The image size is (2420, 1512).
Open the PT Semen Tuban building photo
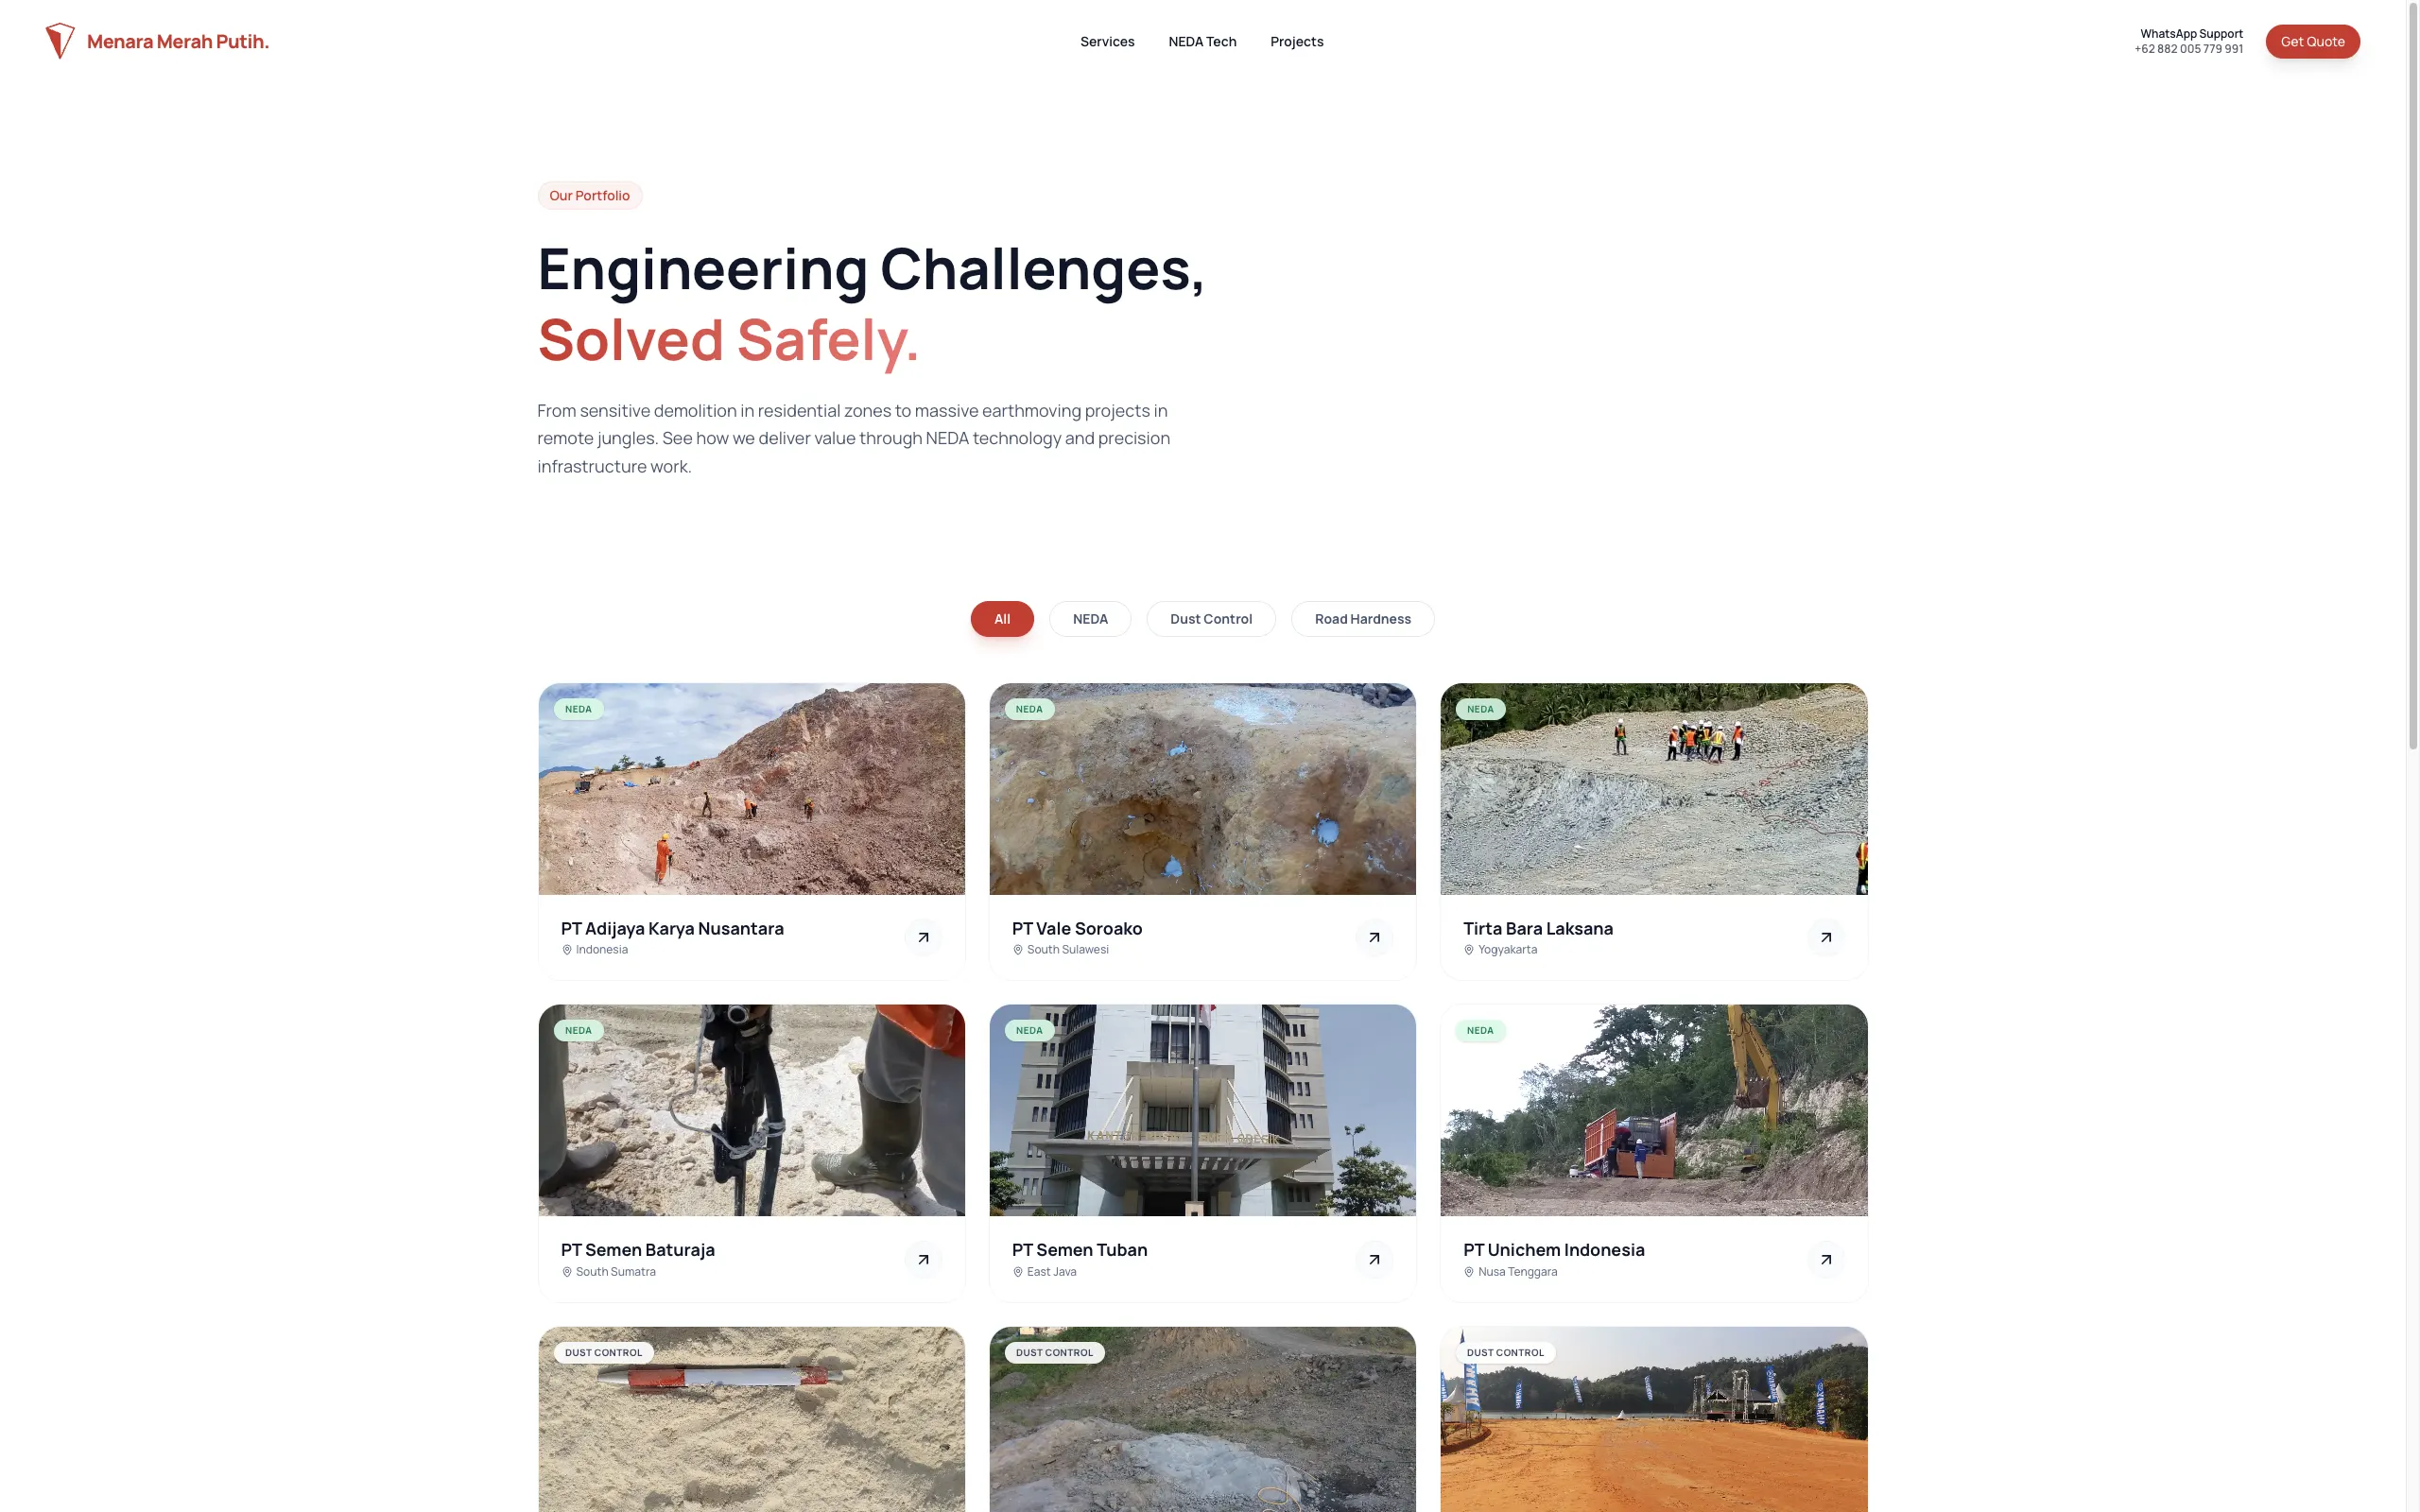1202,1110
